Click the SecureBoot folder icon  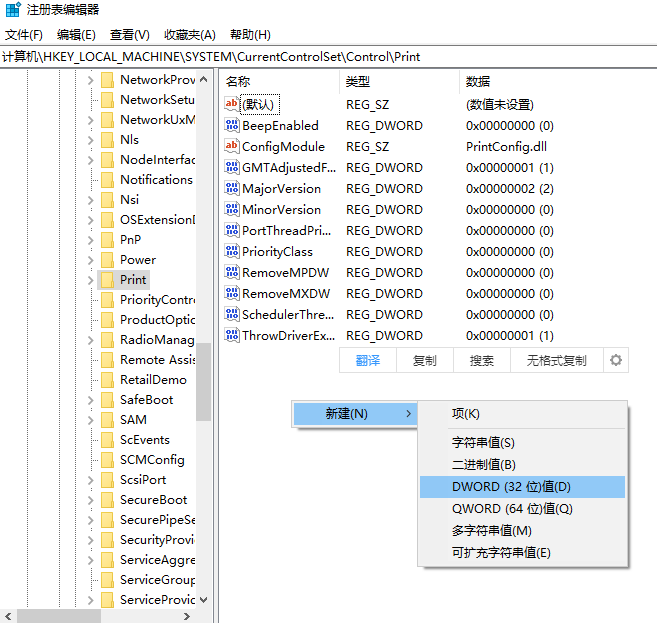(107, 500)
